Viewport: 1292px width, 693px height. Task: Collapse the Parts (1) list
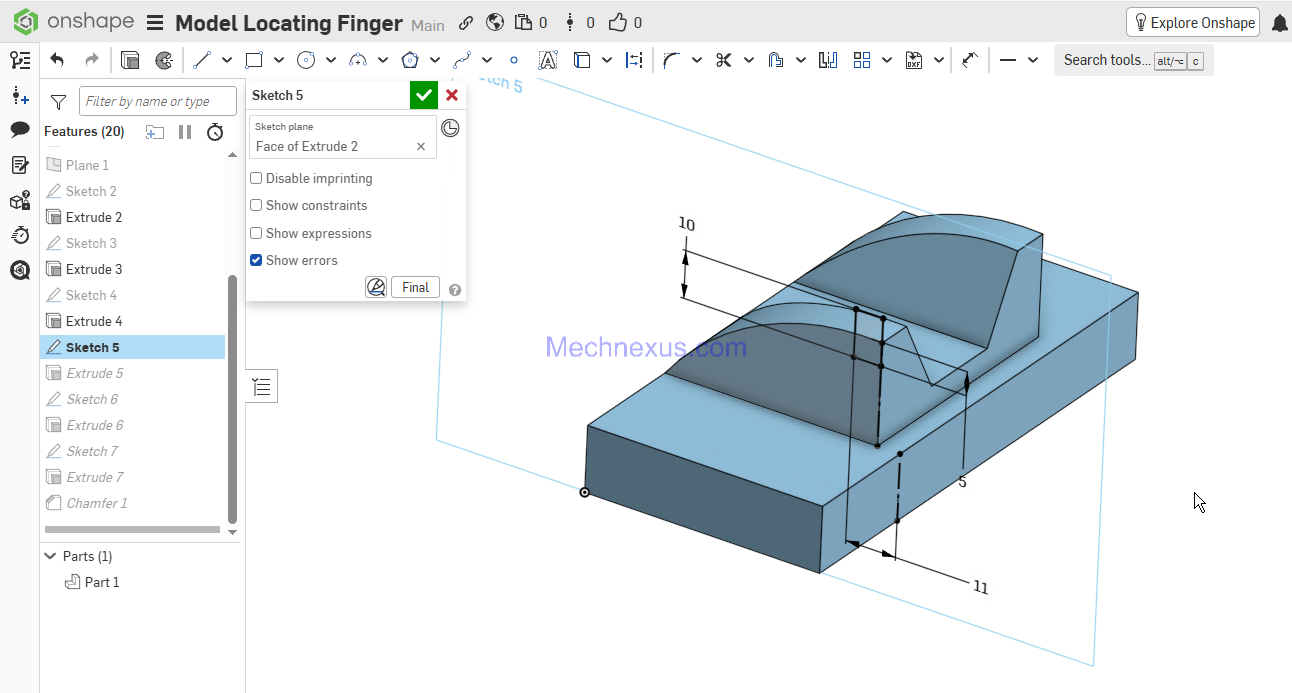pos(49,556)
